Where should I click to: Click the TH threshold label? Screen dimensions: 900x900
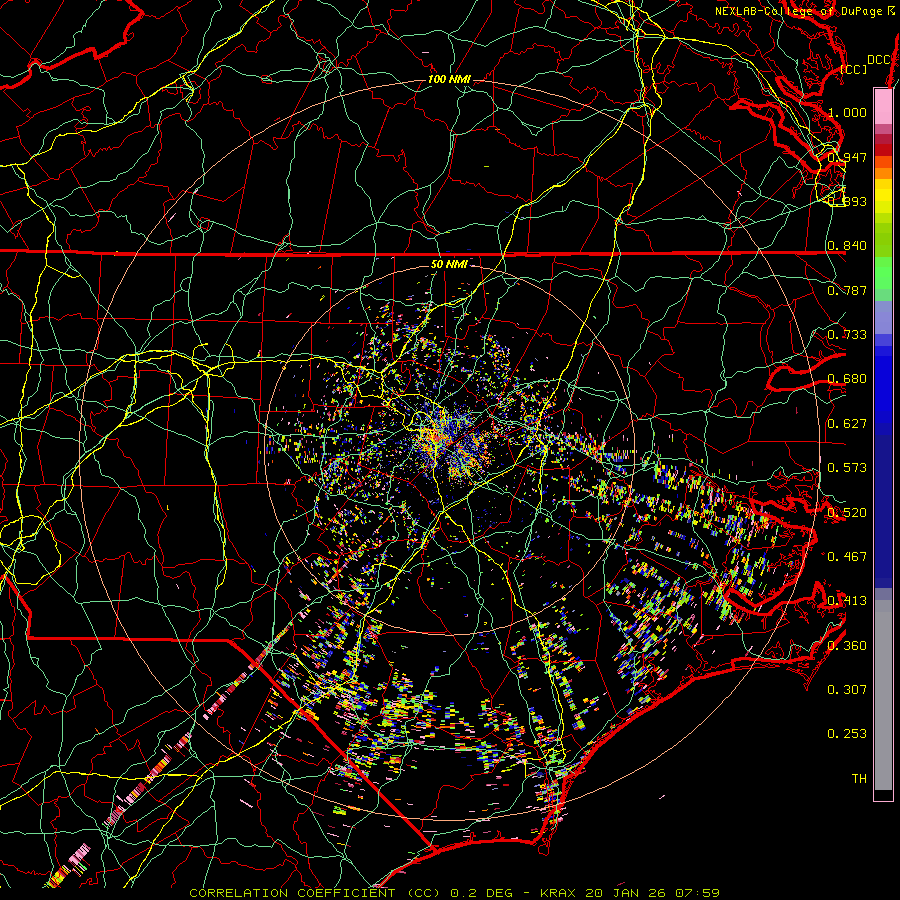point(859,778)
